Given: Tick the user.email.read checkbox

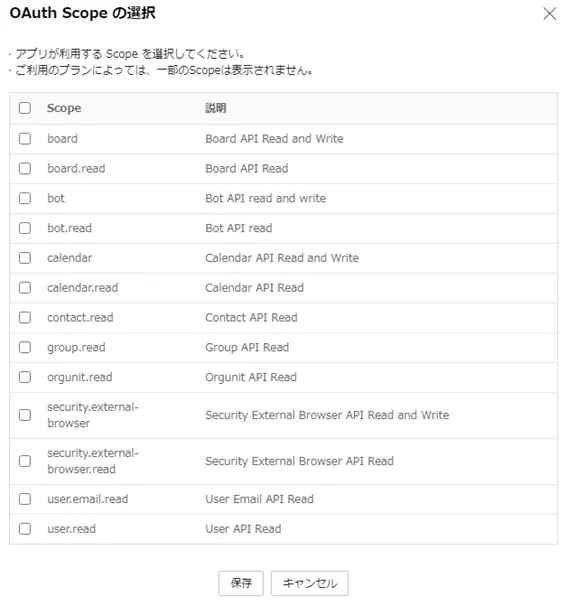Looking at the screenshot, I should pyautogui.click(x=25, y=499).
